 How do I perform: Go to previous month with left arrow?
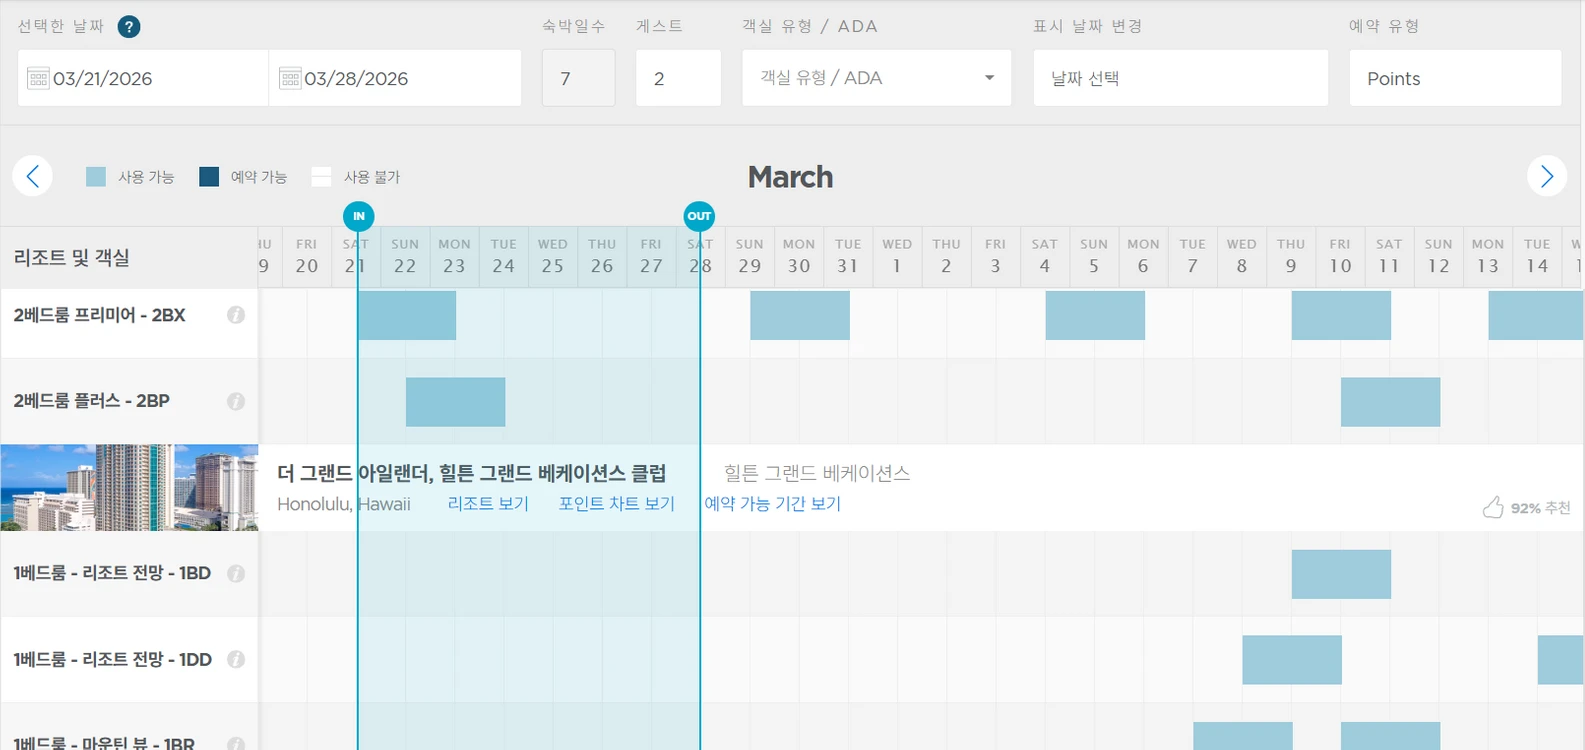coord(33,177)
